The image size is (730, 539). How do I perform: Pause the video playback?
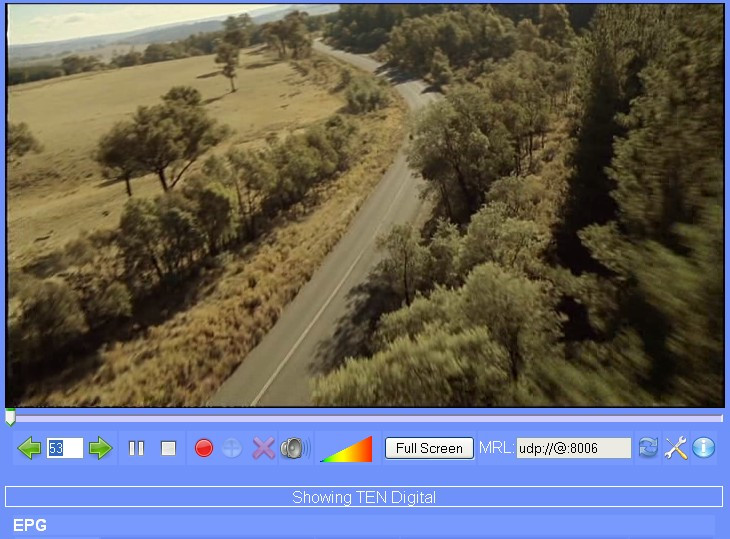[x=136, y=448]
